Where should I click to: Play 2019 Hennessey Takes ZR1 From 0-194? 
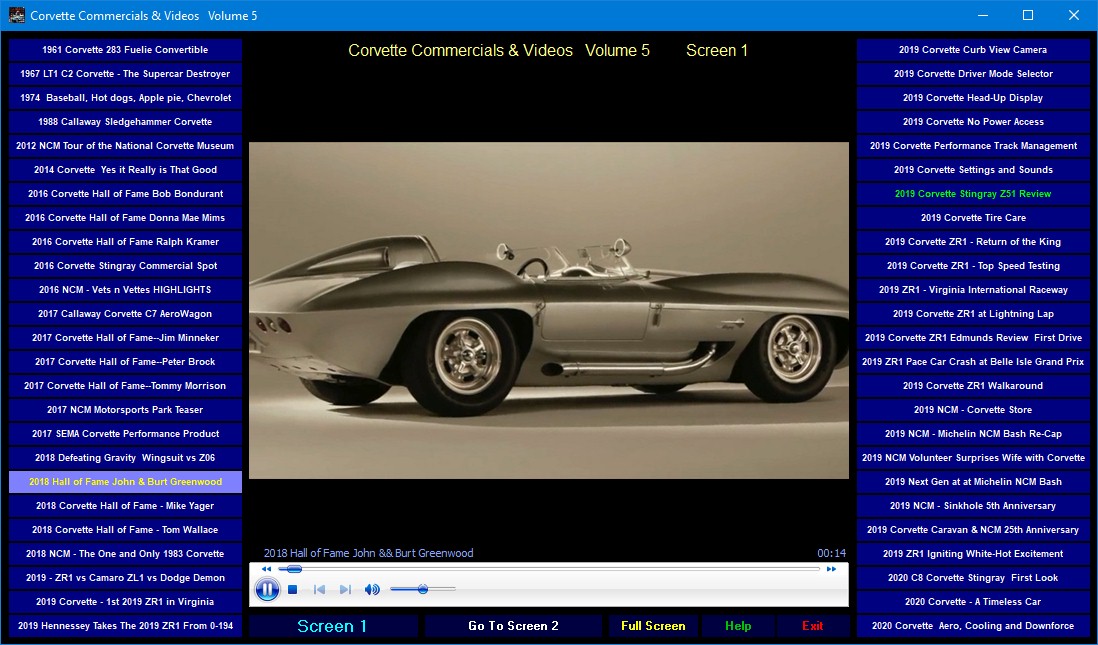click(x=125, y=625)
